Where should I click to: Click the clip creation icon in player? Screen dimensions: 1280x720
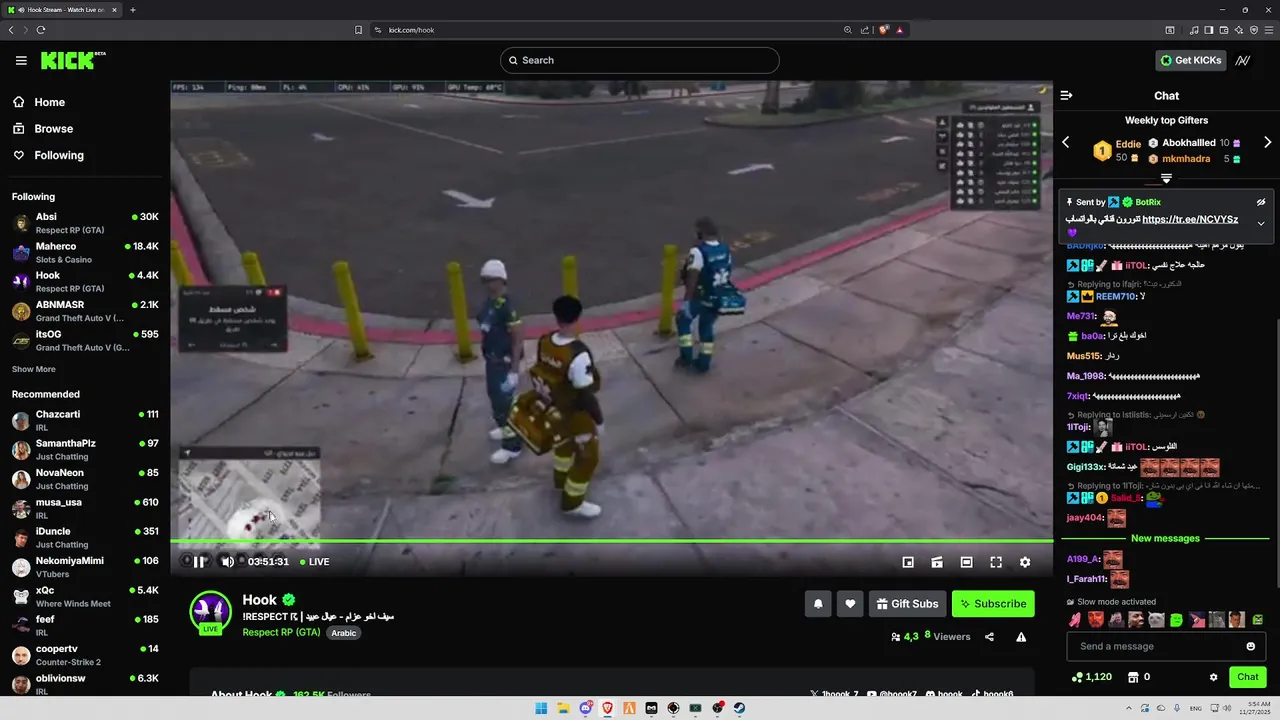(937, 562)
